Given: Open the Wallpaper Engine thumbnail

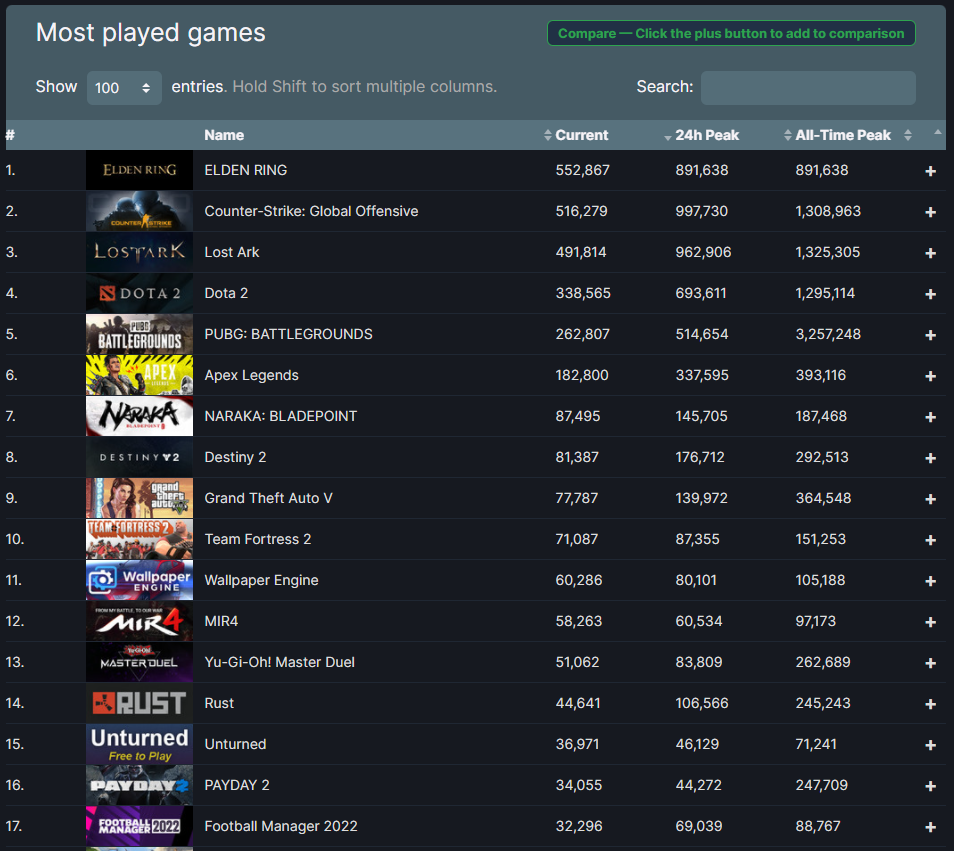Looking at the screenshot, I should [139, 580].
